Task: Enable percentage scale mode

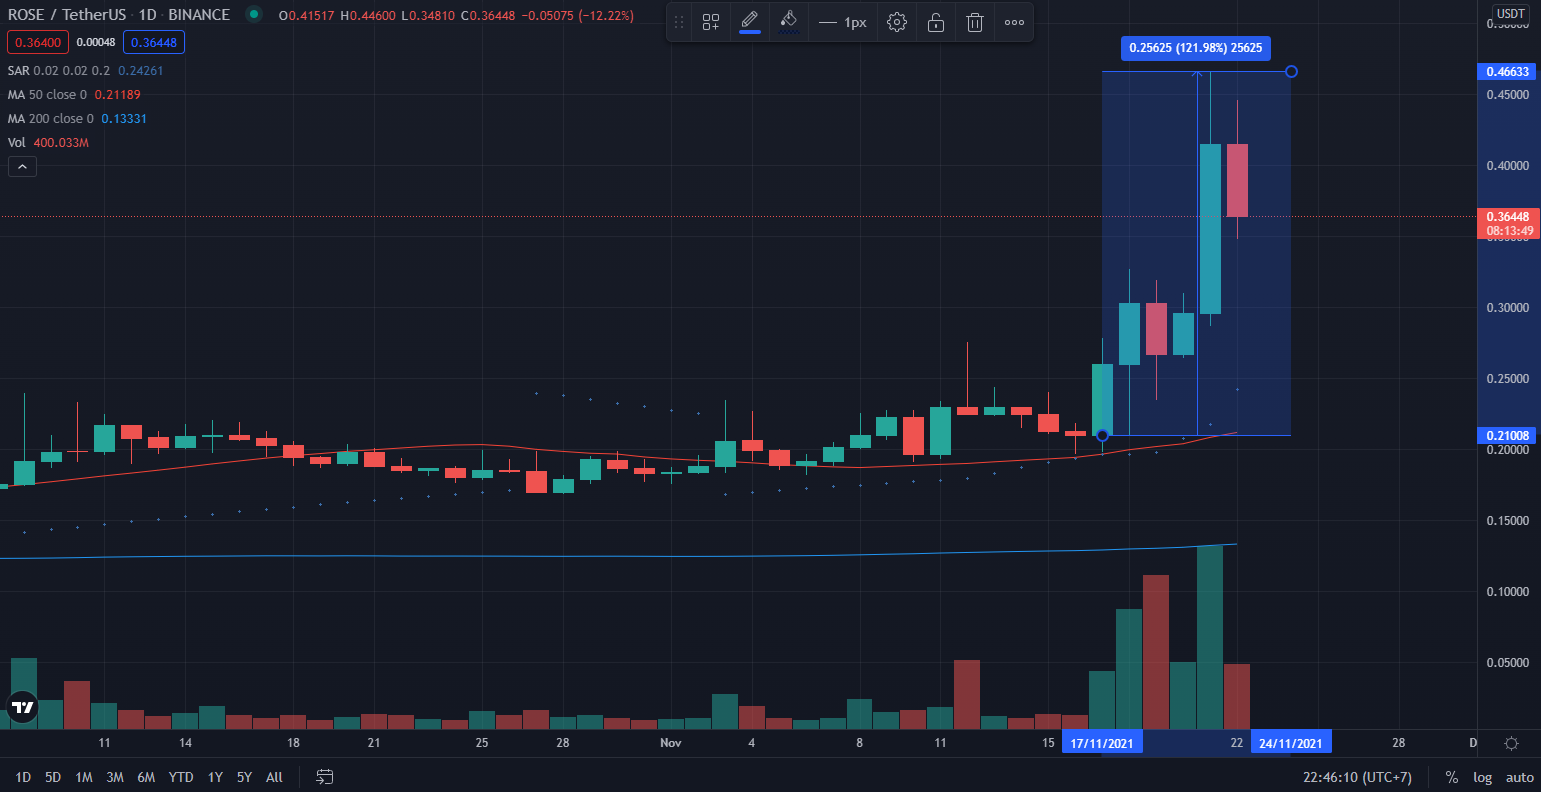Action: tap(1451, 777)
